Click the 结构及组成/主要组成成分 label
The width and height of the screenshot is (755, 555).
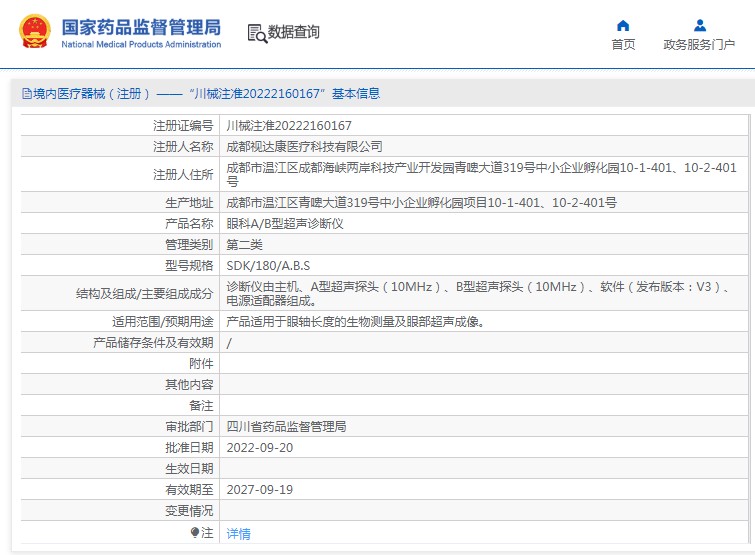(144, 294)
